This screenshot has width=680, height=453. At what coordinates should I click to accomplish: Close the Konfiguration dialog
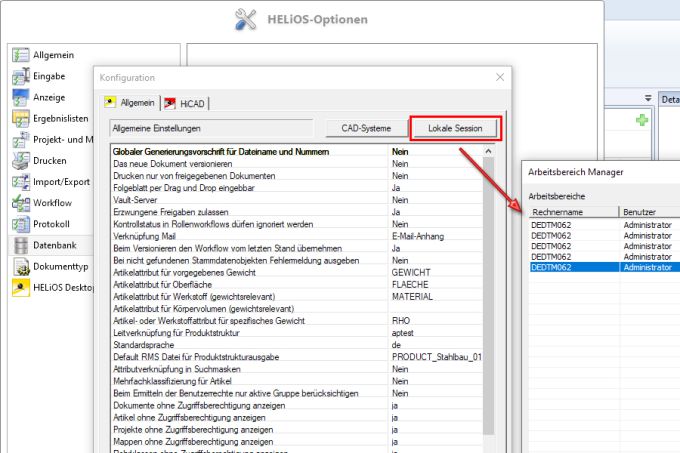tap(500, 77)
